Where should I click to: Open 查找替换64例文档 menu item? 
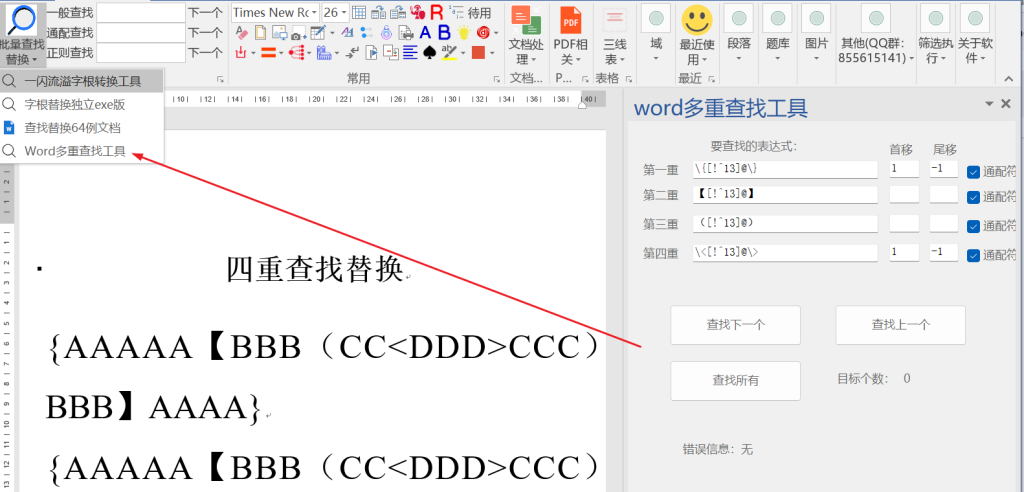(x=82, y=128)
